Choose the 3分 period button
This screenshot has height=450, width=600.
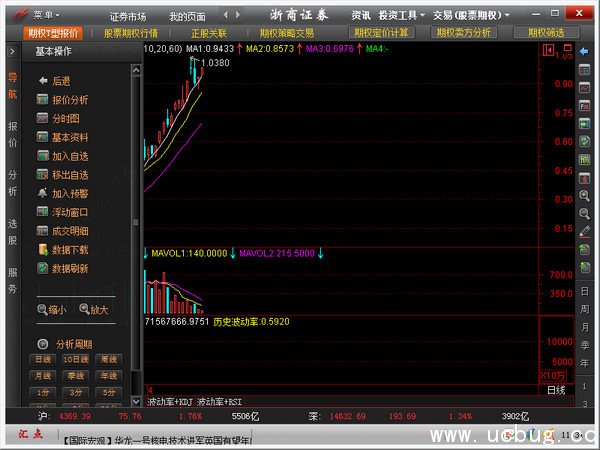[76, 393]
